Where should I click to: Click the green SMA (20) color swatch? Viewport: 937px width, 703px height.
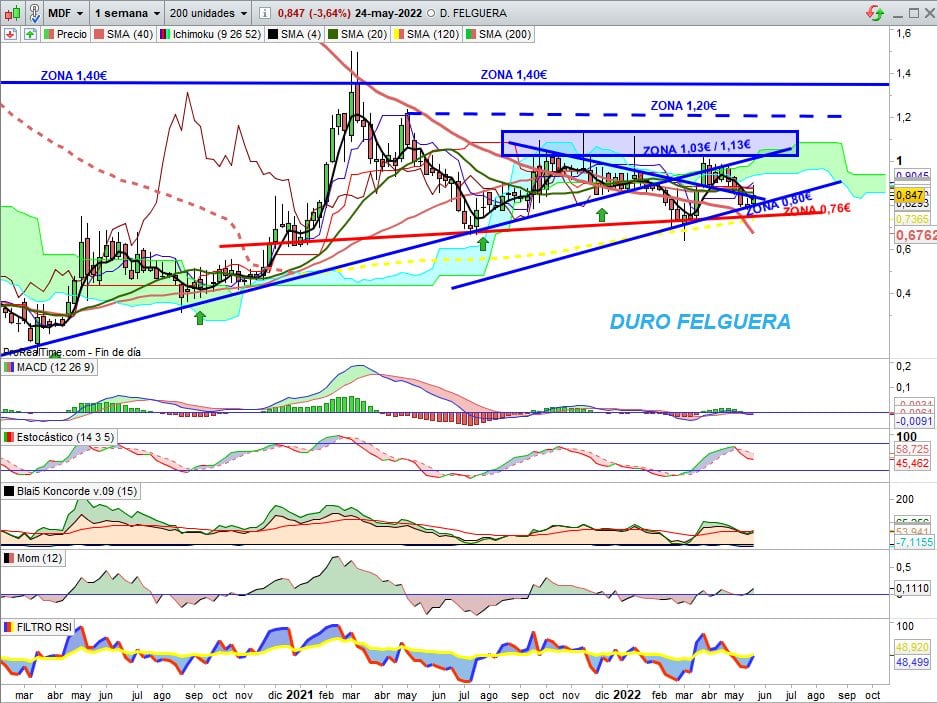333,34
